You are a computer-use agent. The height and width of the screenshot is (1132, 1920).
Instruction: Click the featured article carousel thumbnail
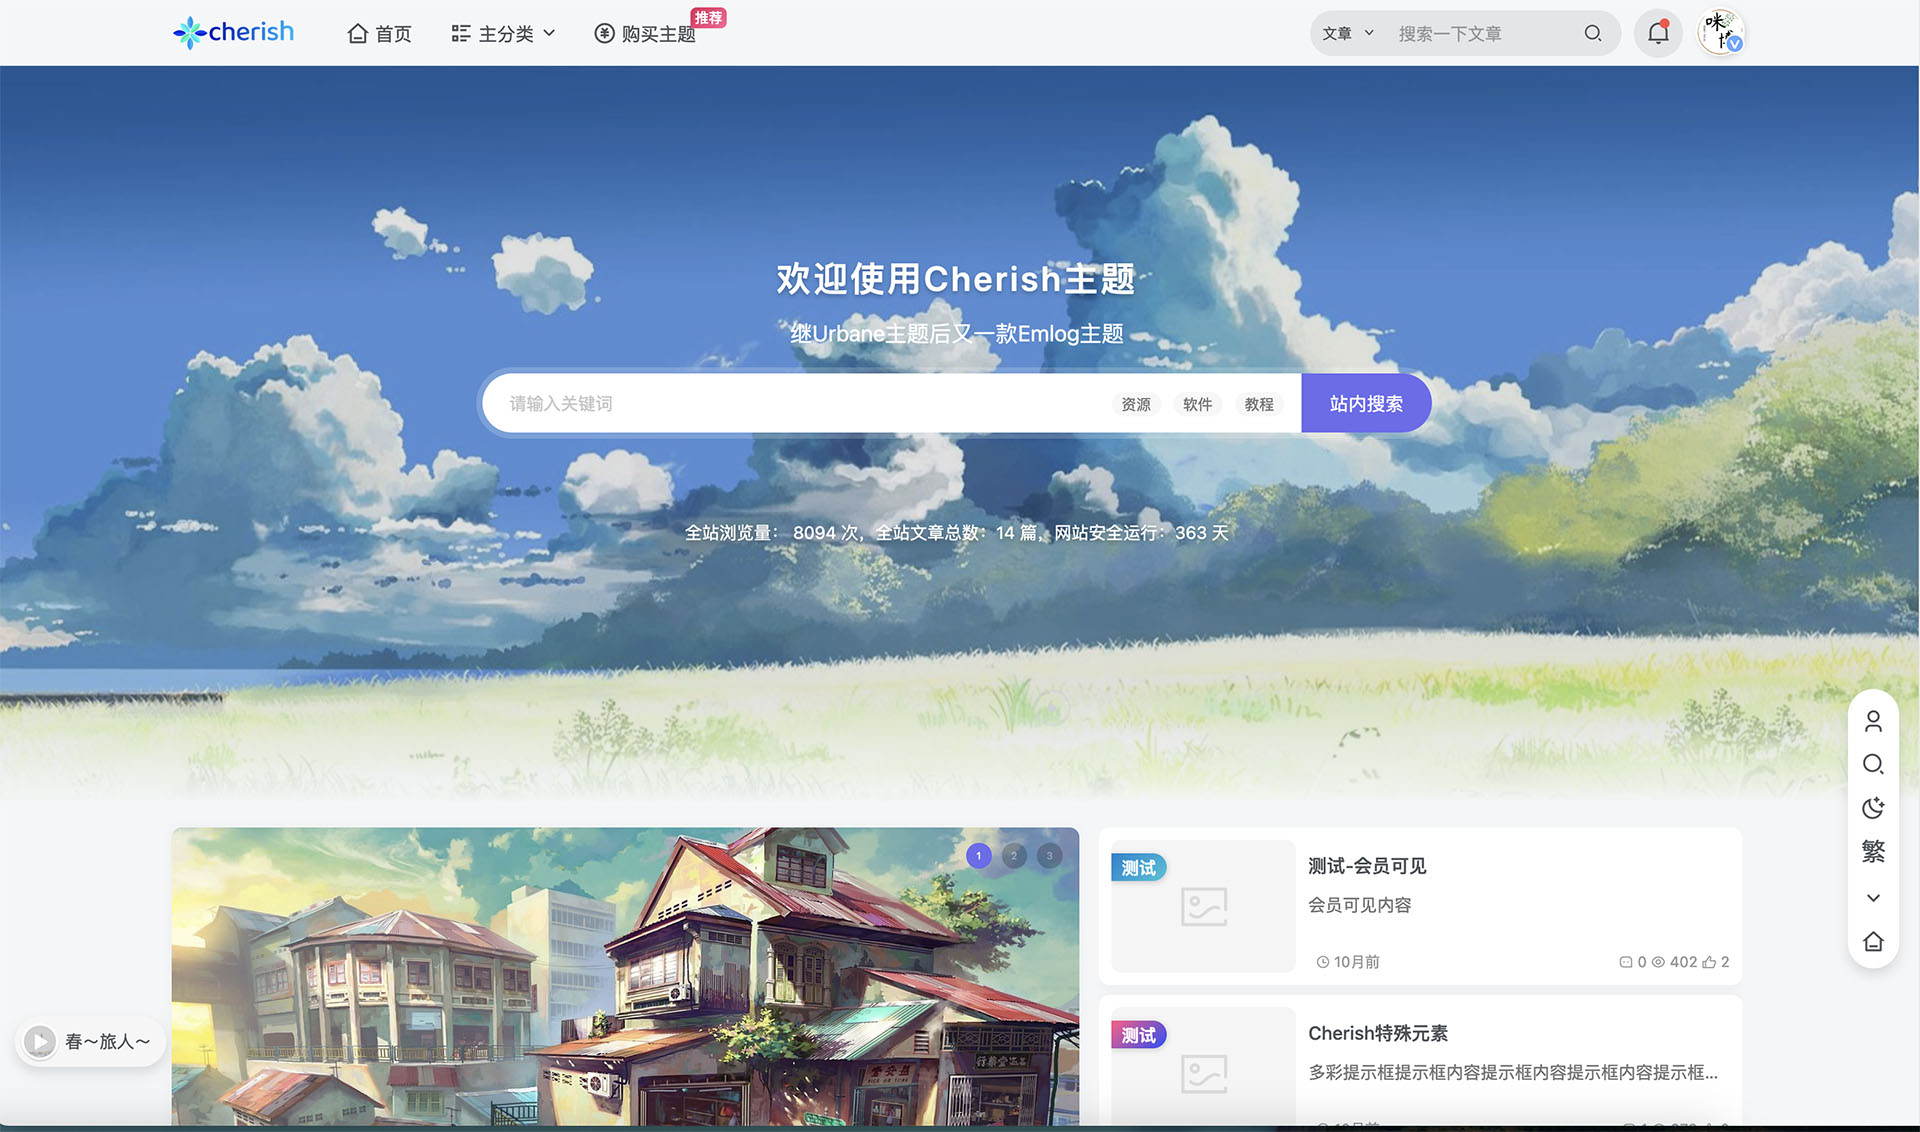980,856
